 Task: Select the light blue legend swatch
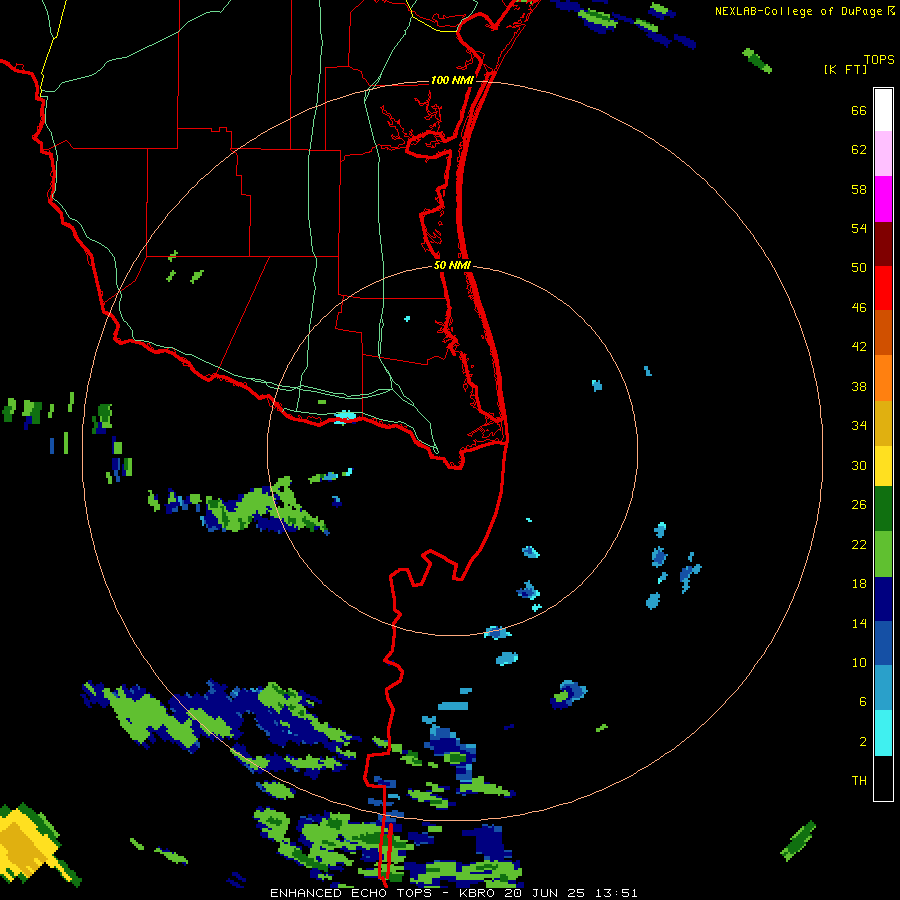point(883,688)
